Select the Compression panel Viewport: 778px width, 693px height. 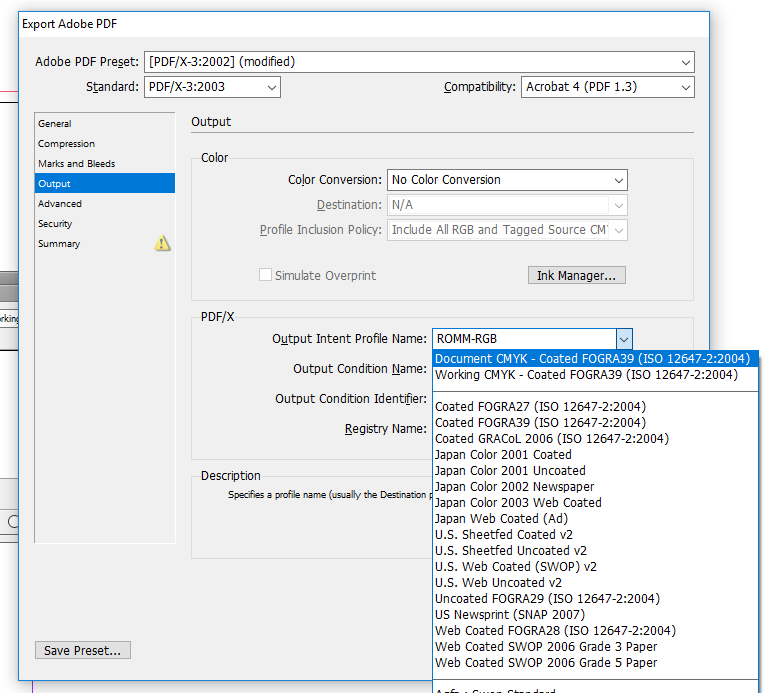105,143
